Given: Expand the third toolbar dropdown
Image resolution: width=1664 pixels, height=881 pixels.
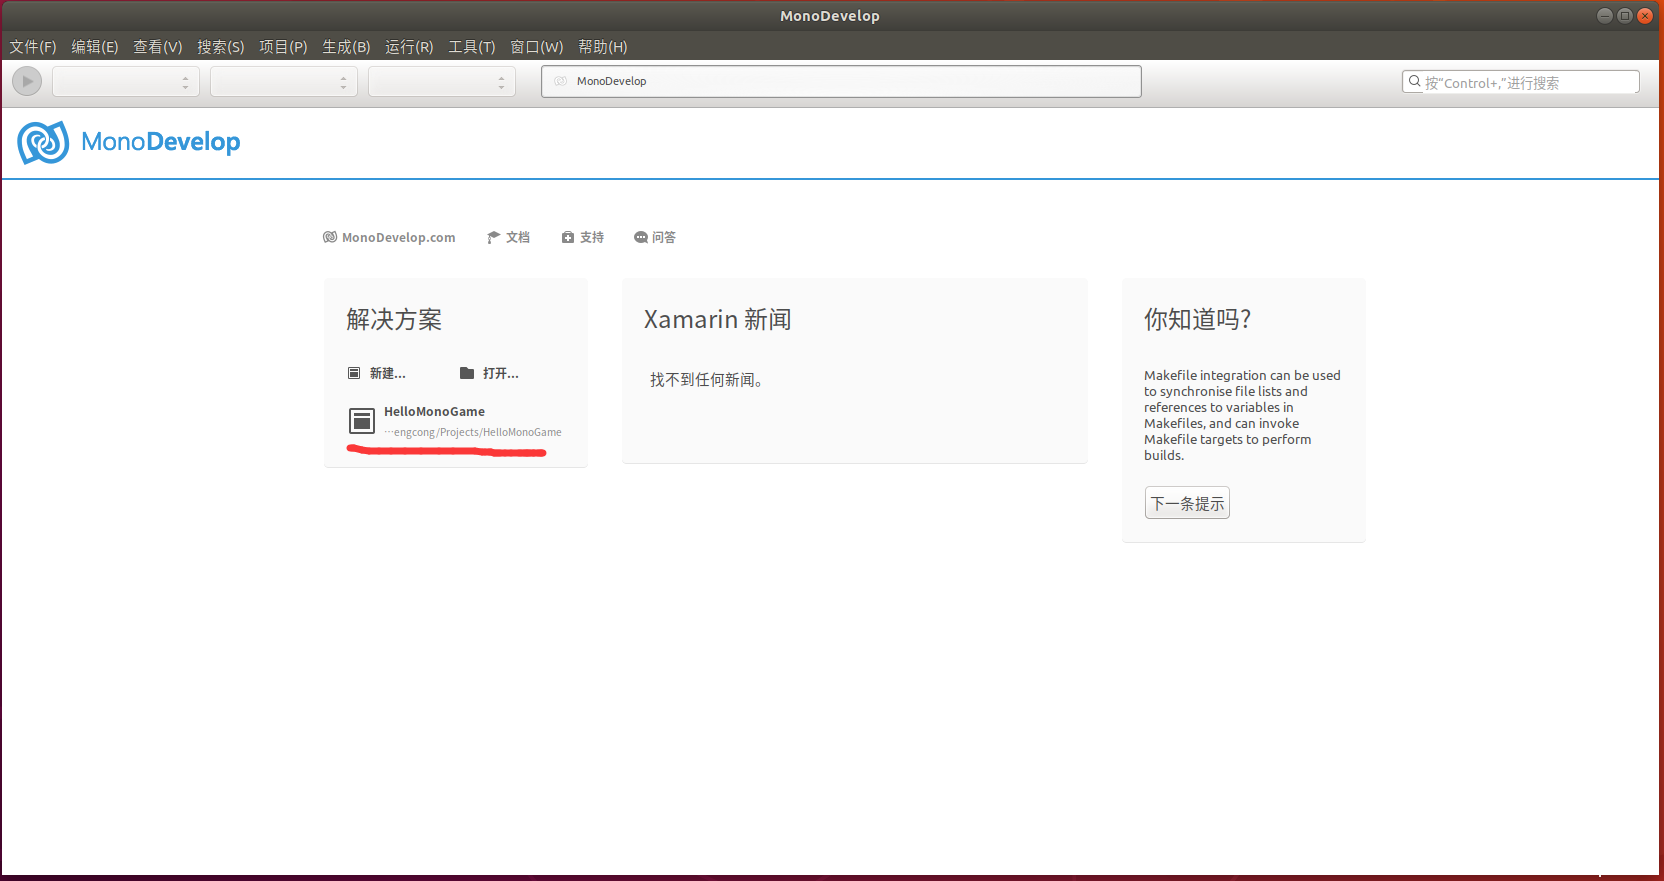Looking at the screenshot, I should (x=442, y=82).
